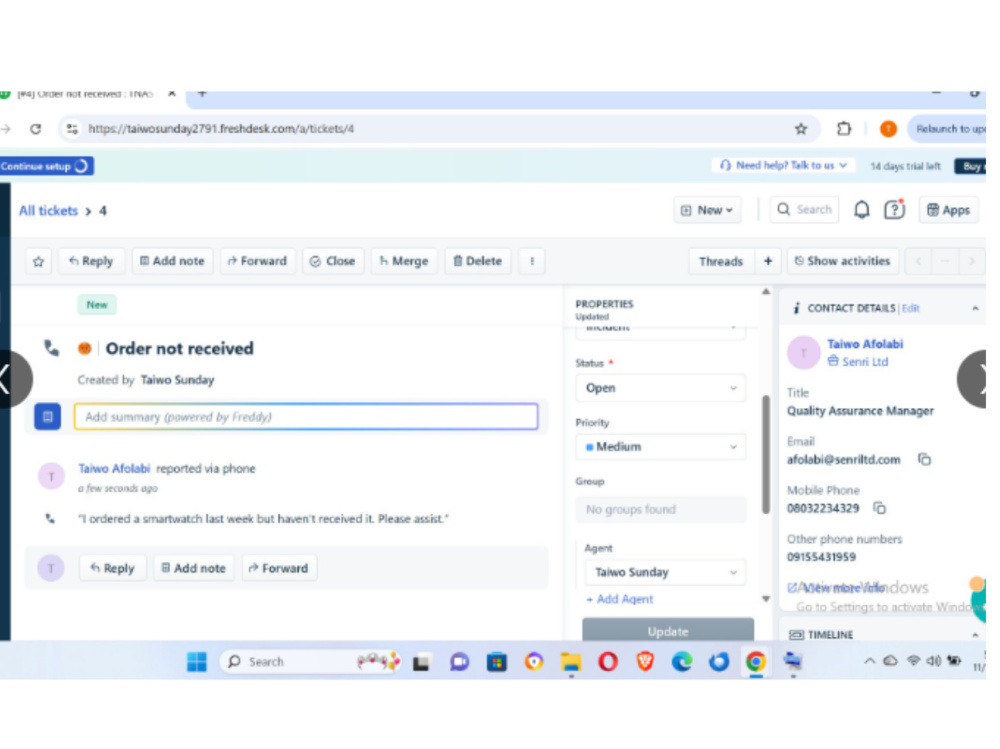
Task: Show hidden system tray icons
Action: pyautogui.click(x=869, y=662)
